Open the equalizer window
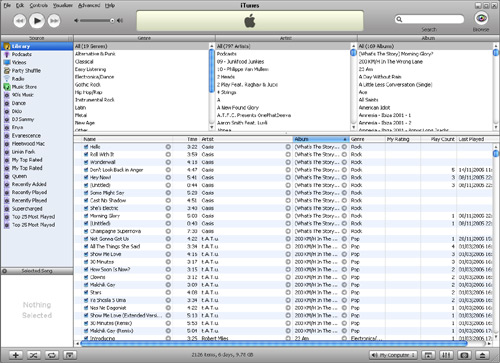Image resolution: width=500 pixels, height=363 pixels. (446, 355)
